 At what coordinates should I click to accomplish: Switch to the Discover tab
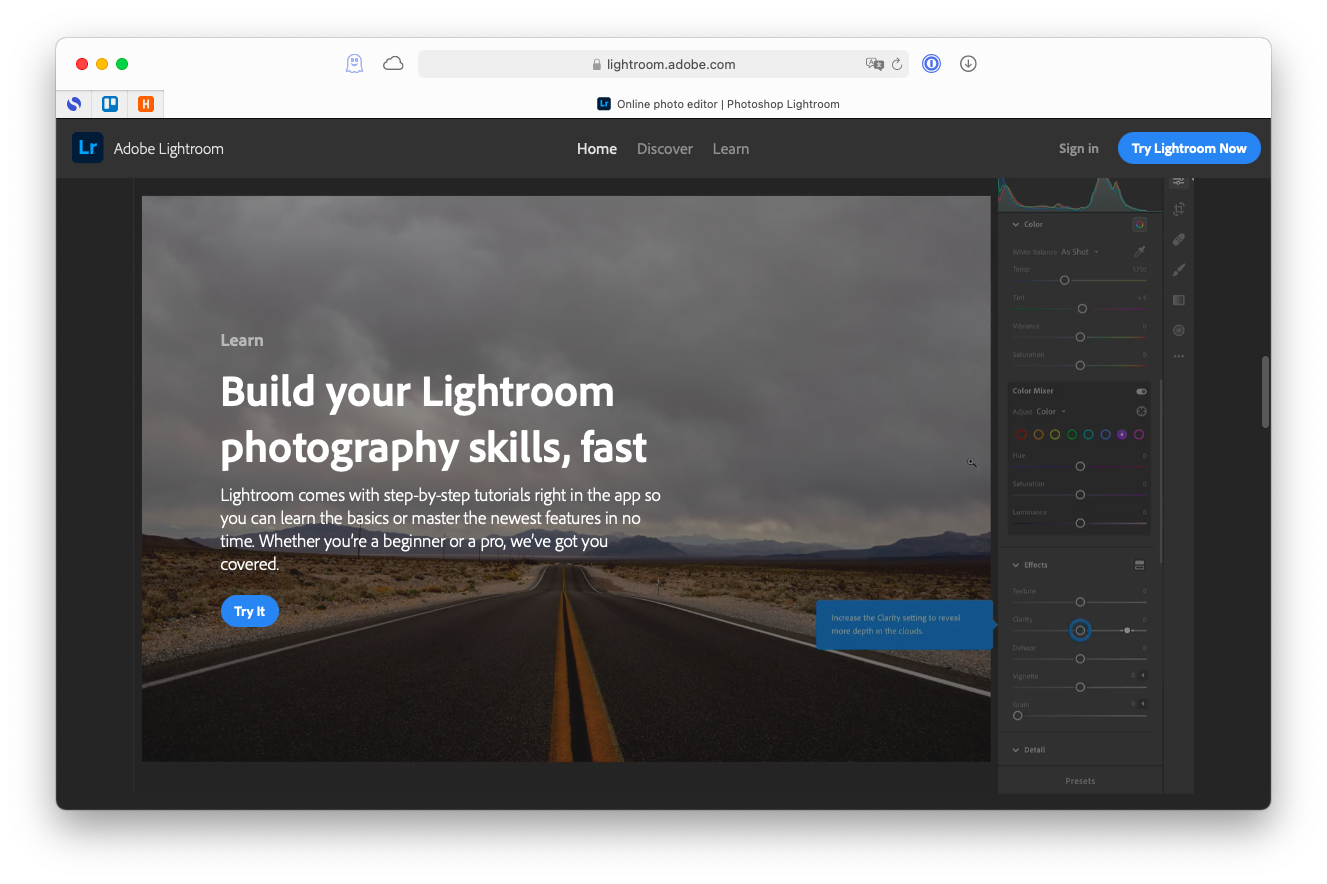click(664, 148)
